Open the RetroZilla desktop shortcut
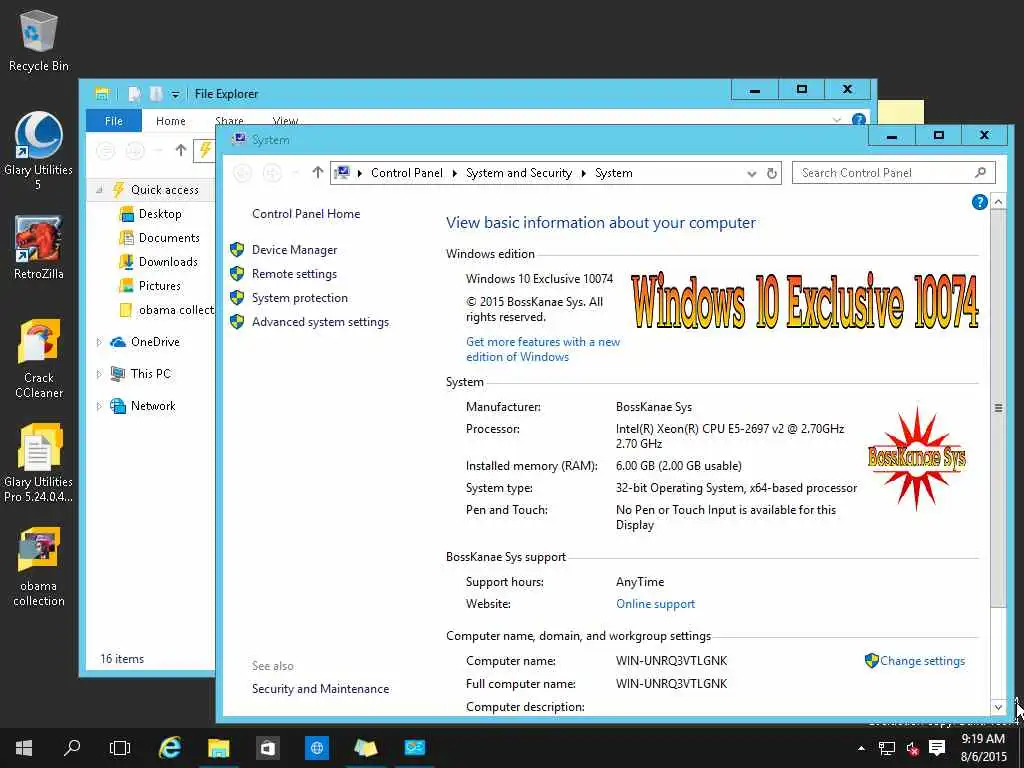1024x768 pixels. (39, 248)
